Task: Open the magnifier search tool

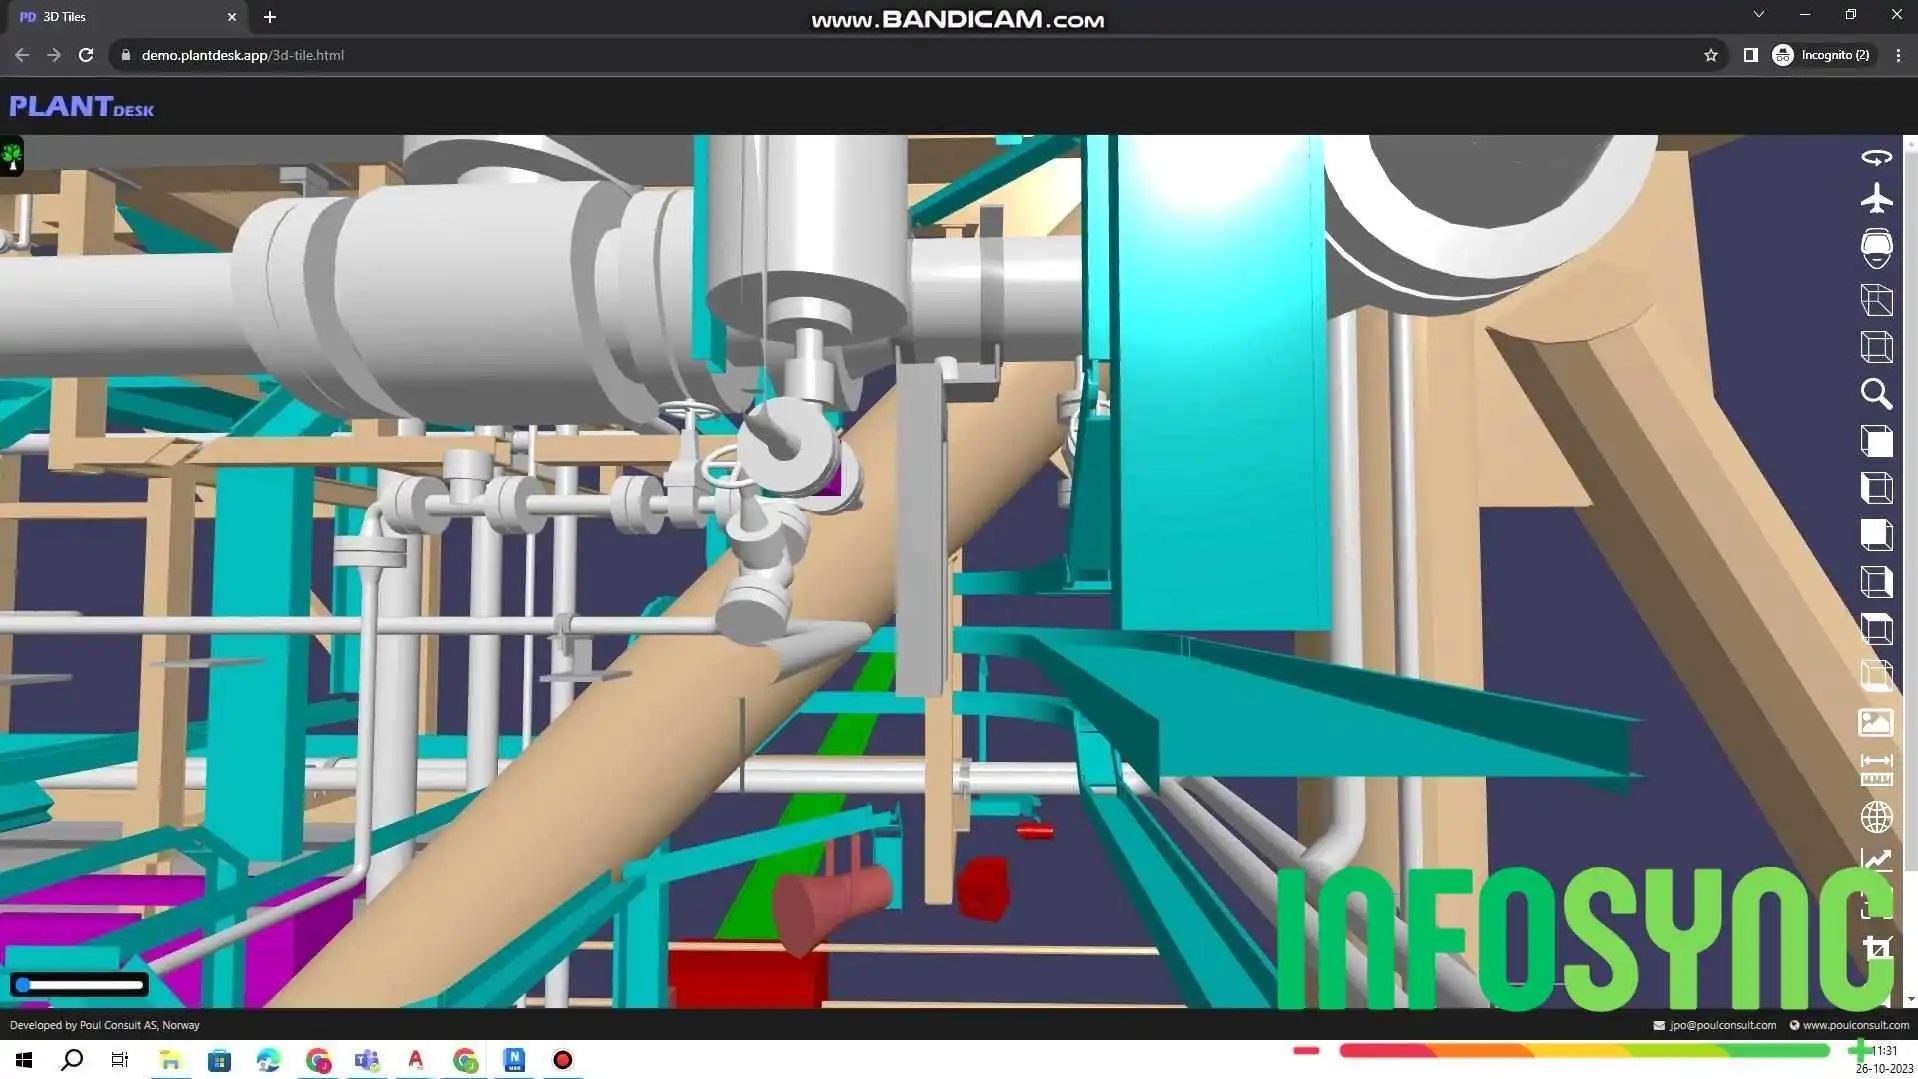Action: [x=1876, y=394]
